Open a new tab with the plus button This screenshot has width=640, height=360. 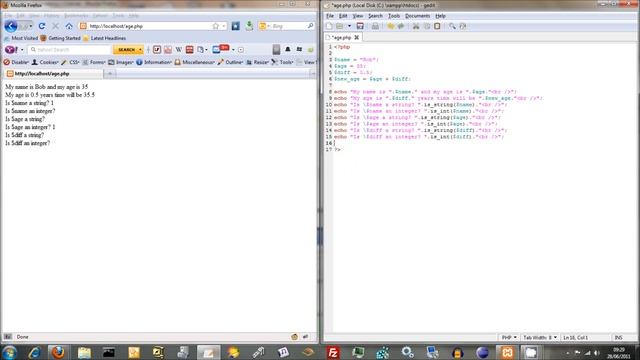[x=109, y=73]
